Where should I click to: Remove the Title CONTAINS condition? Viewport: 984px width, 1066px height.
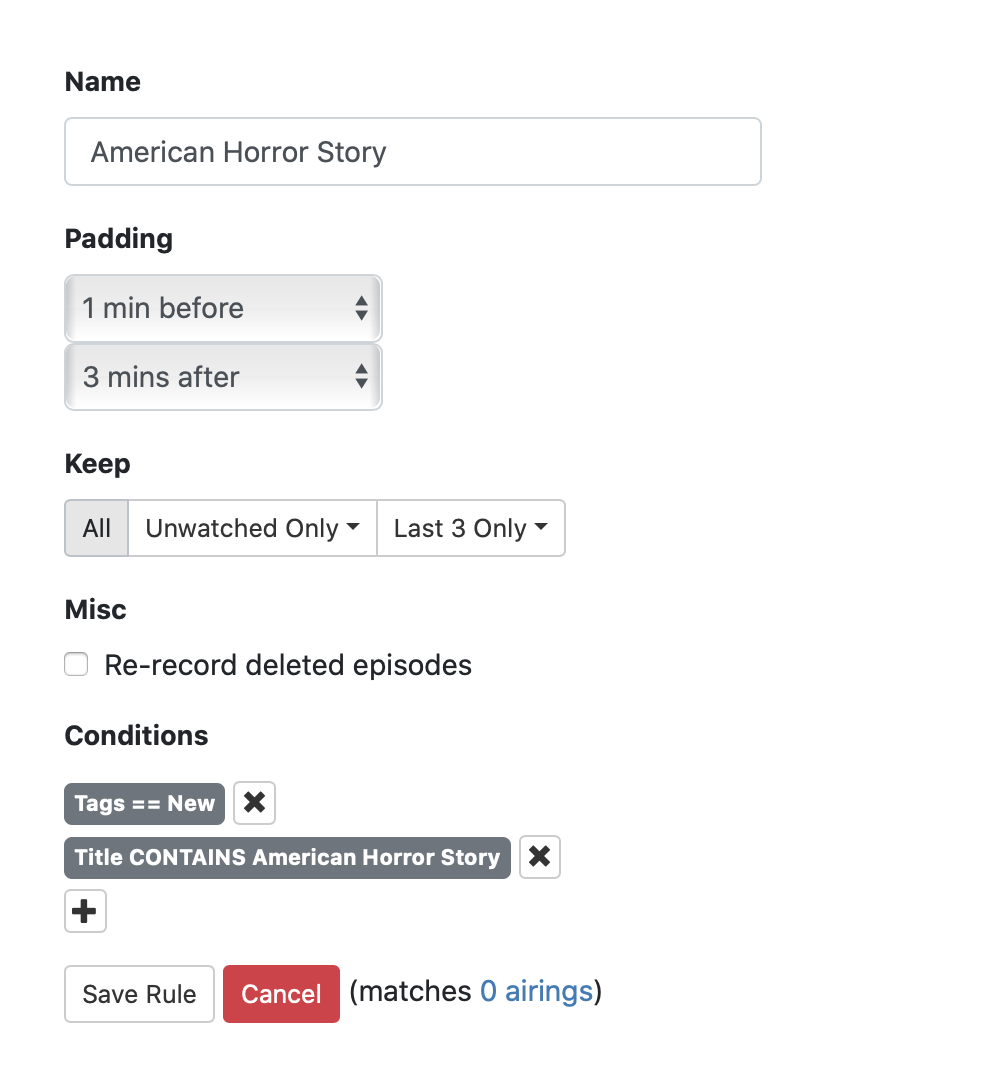[539, 857]
